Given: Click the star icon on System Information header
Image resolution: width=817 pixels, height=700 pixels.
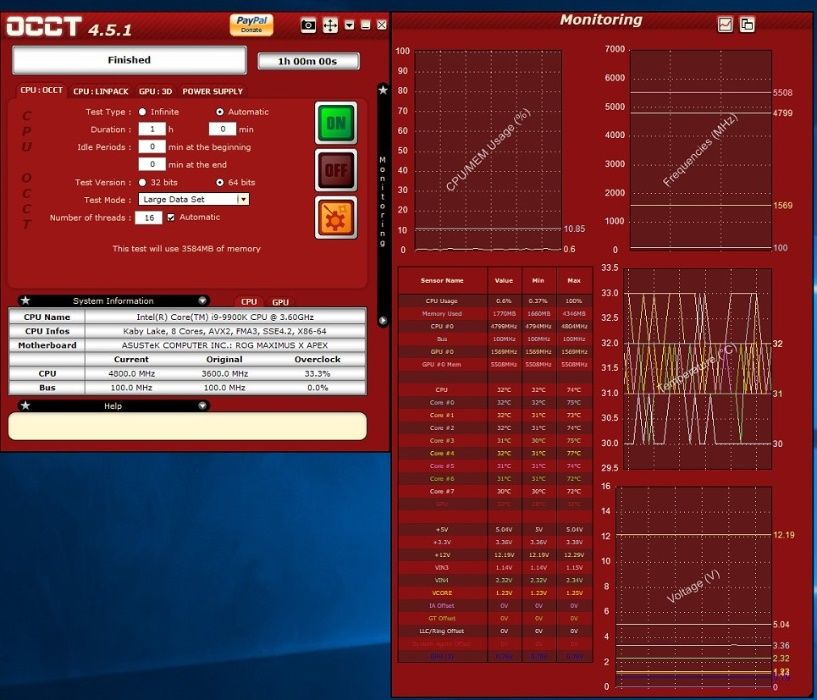Looking at the screenshot, I should click(x=26, y=301).
